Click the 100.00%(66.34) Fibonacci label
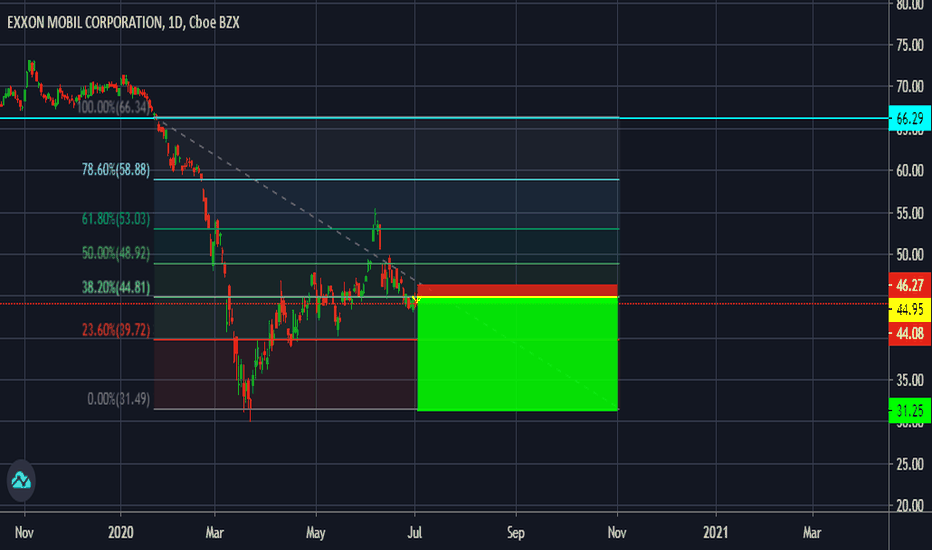The image size is (932, 550). tap(114, 107)
